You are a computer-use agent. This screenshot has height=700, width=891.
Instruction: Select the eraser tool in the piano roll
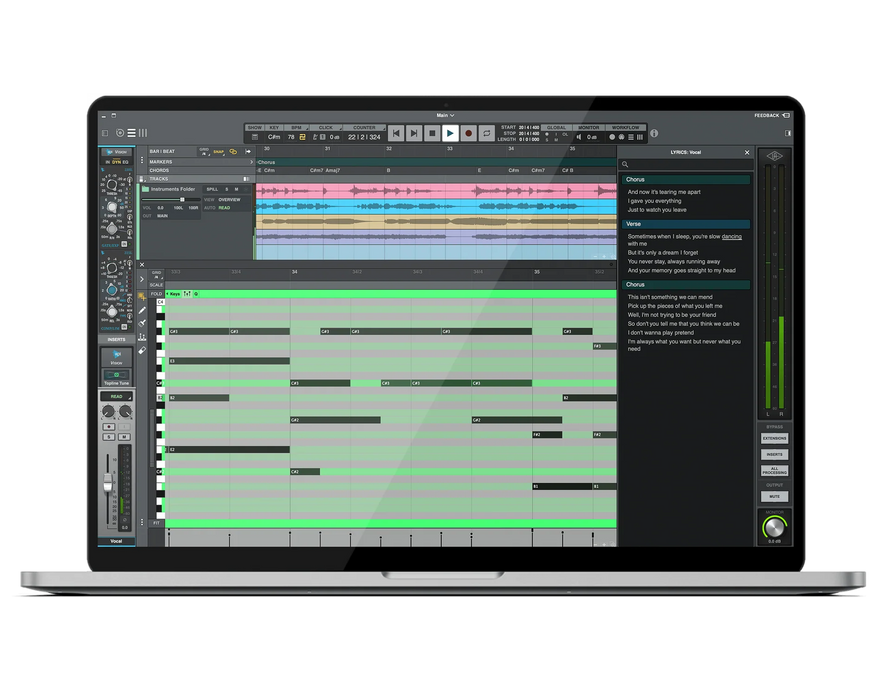point(142,351)
